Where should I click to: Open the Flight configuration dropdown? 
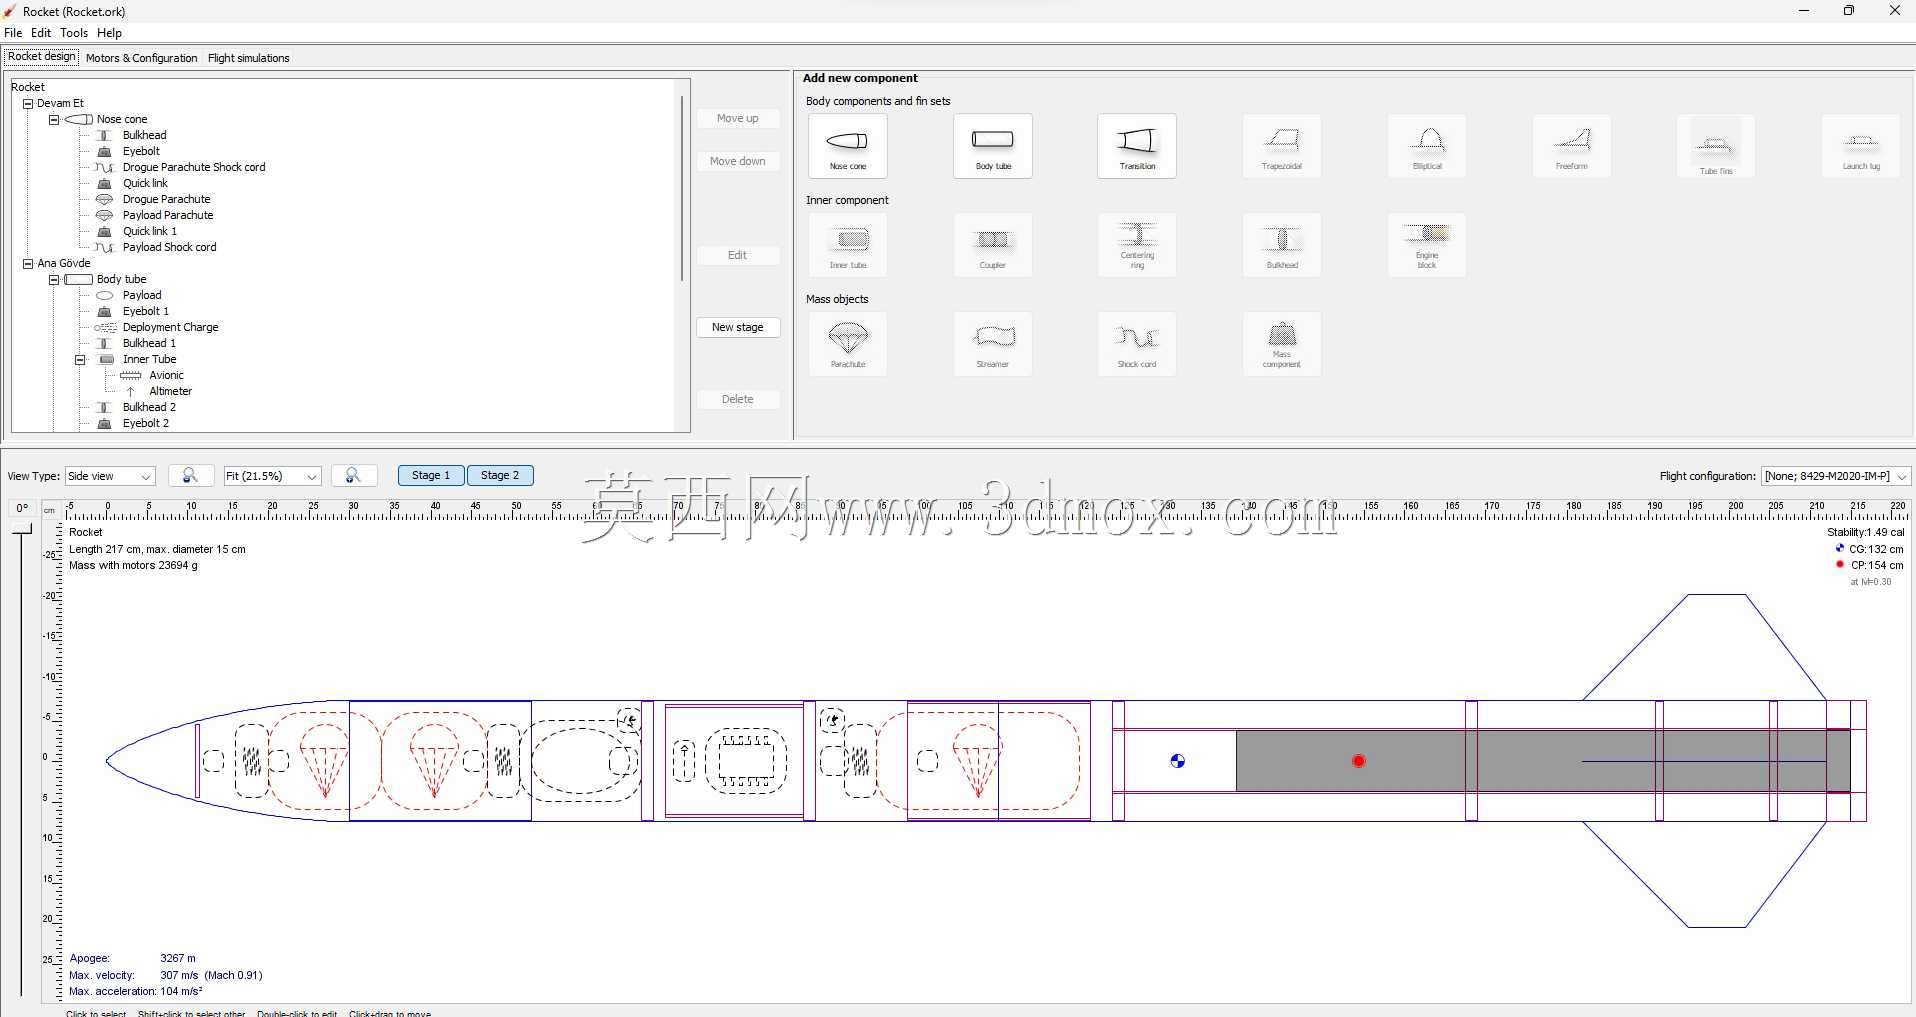tap(1836, 476)
